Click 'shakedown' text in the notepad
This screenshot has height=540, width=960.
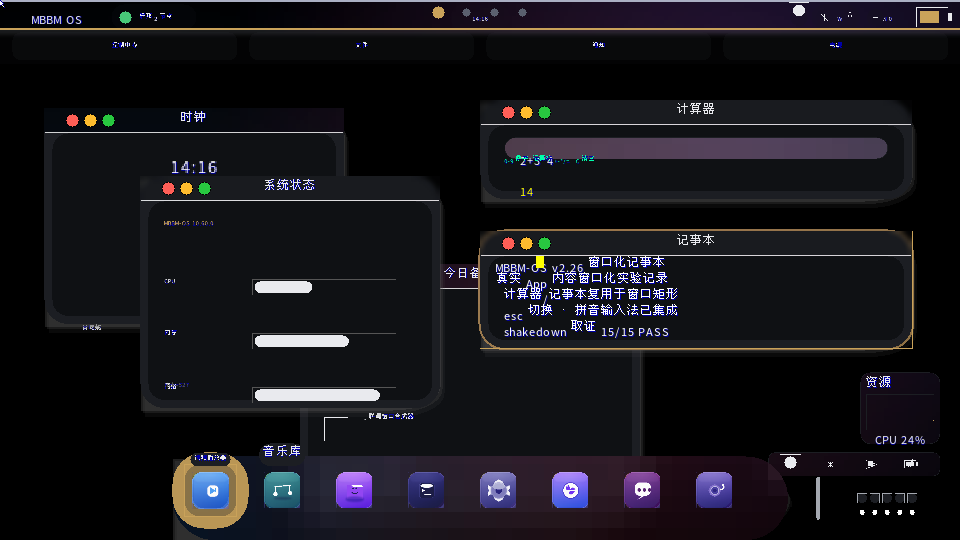[535, 332]
